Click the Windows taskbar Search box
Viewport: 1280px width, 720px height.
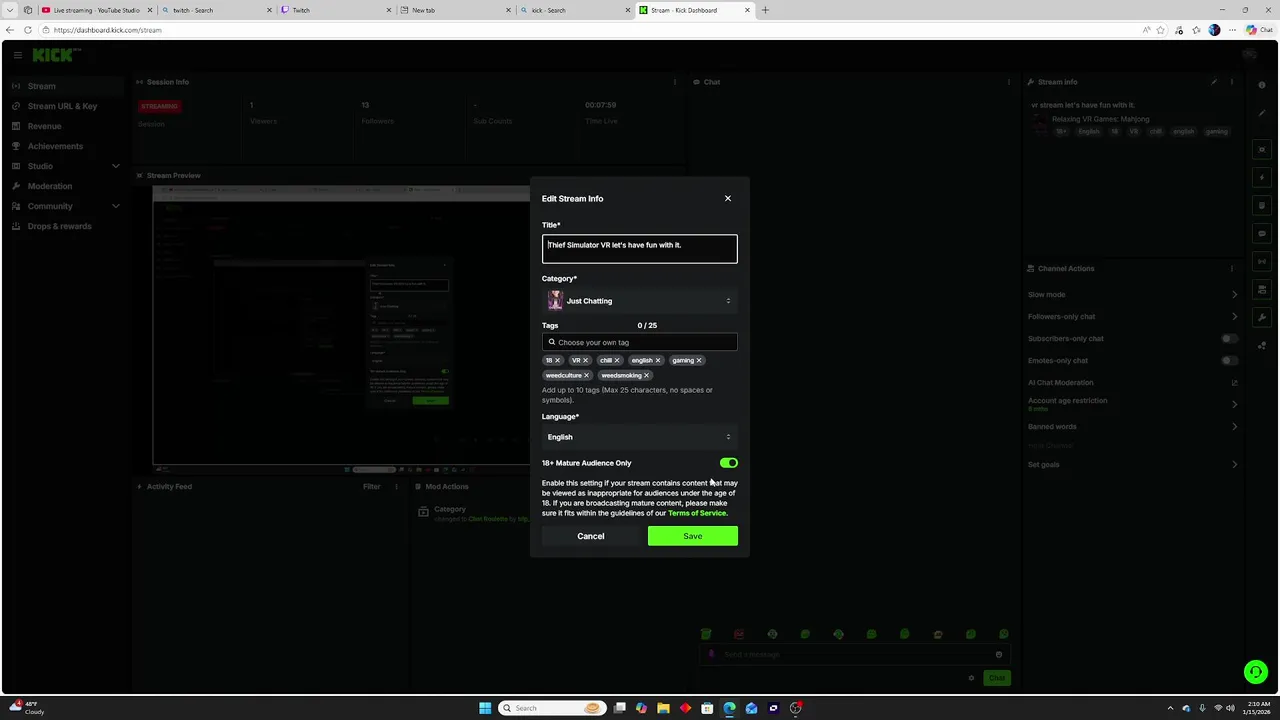click(552, 708)
